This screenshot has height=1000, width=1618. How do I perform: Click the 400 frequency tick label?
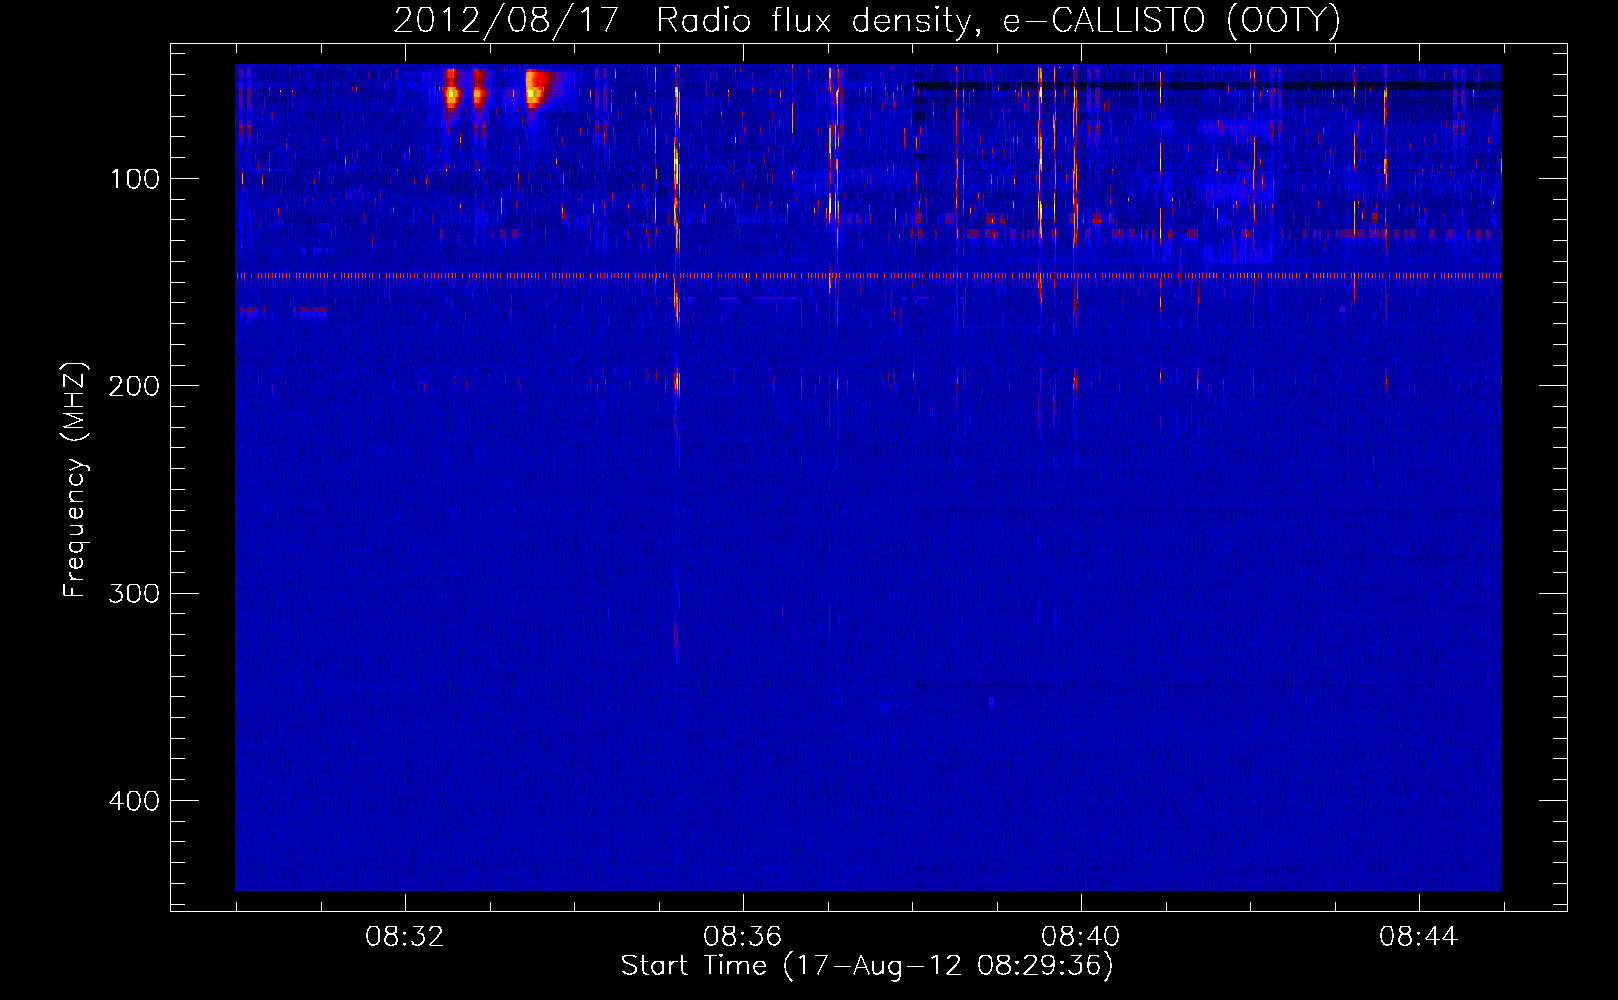click(135, 801)
